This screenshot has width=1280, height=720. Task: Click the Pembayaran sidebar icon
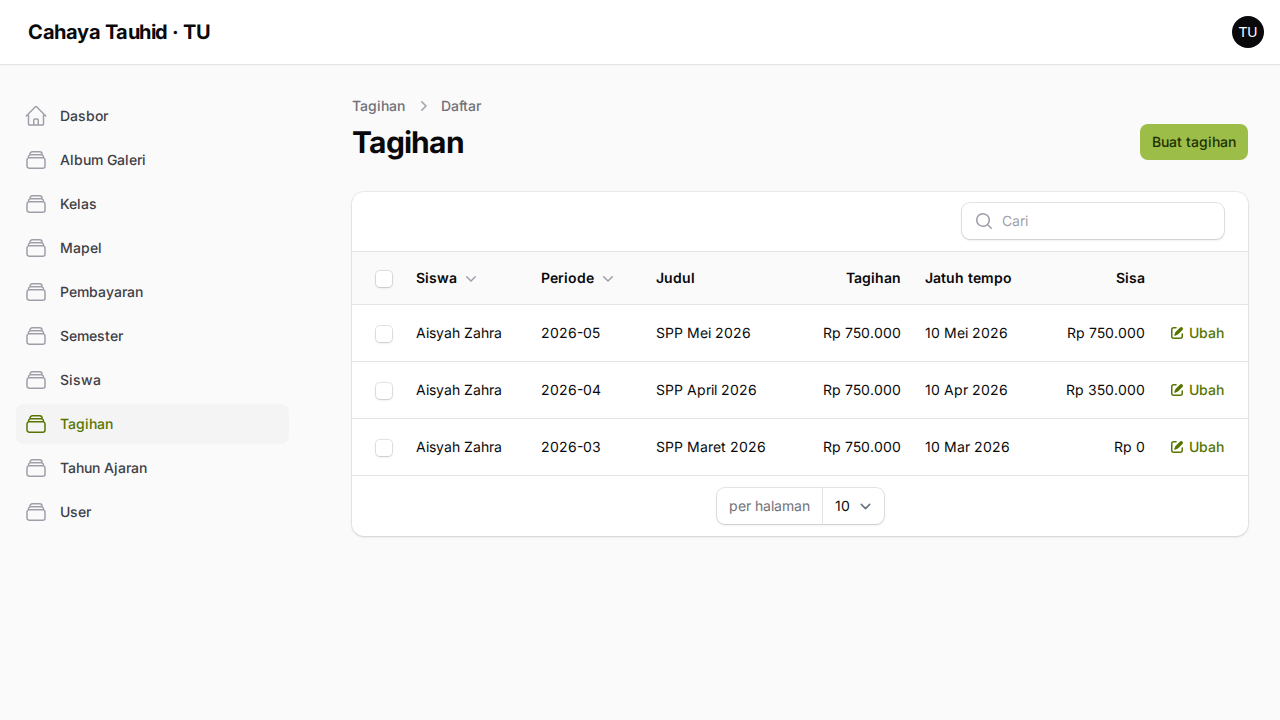[36, 292]
